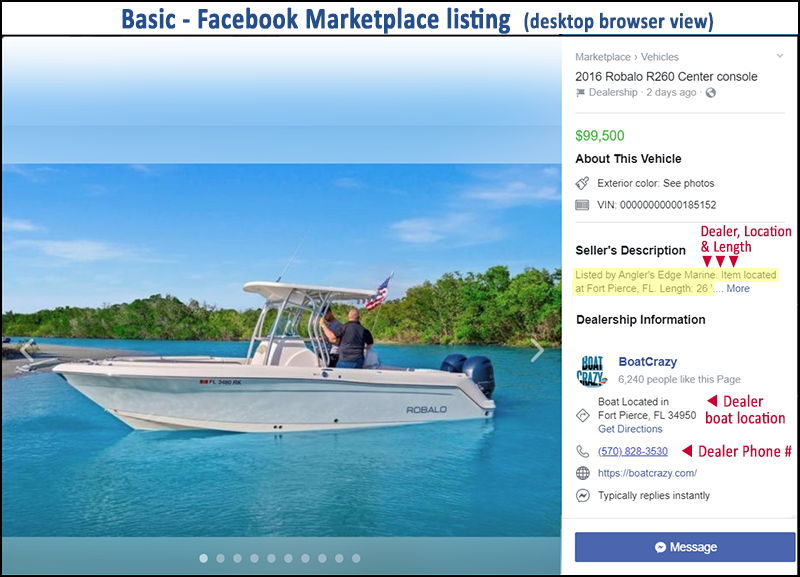Jump to the last photo carousel dot
This screenshot has width=800, height=577.
pyautogui.click(x=356, y=559)
